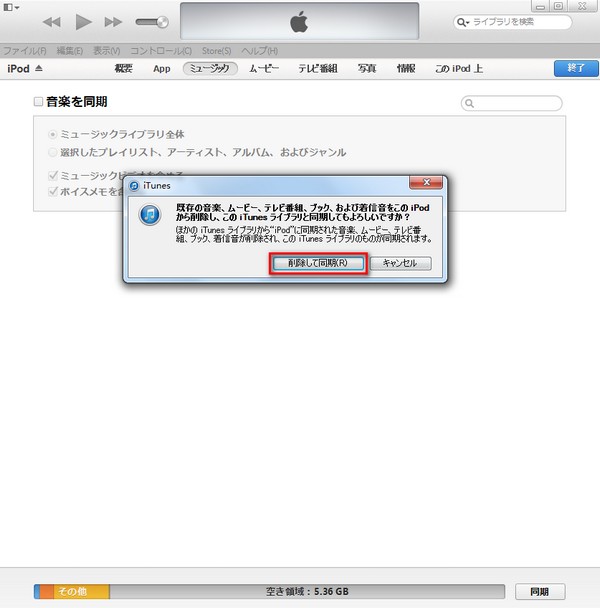The image size is (600, 608).
Task: Click 削除して同期(R) button in dialog
Action: (x=318, y=263)
